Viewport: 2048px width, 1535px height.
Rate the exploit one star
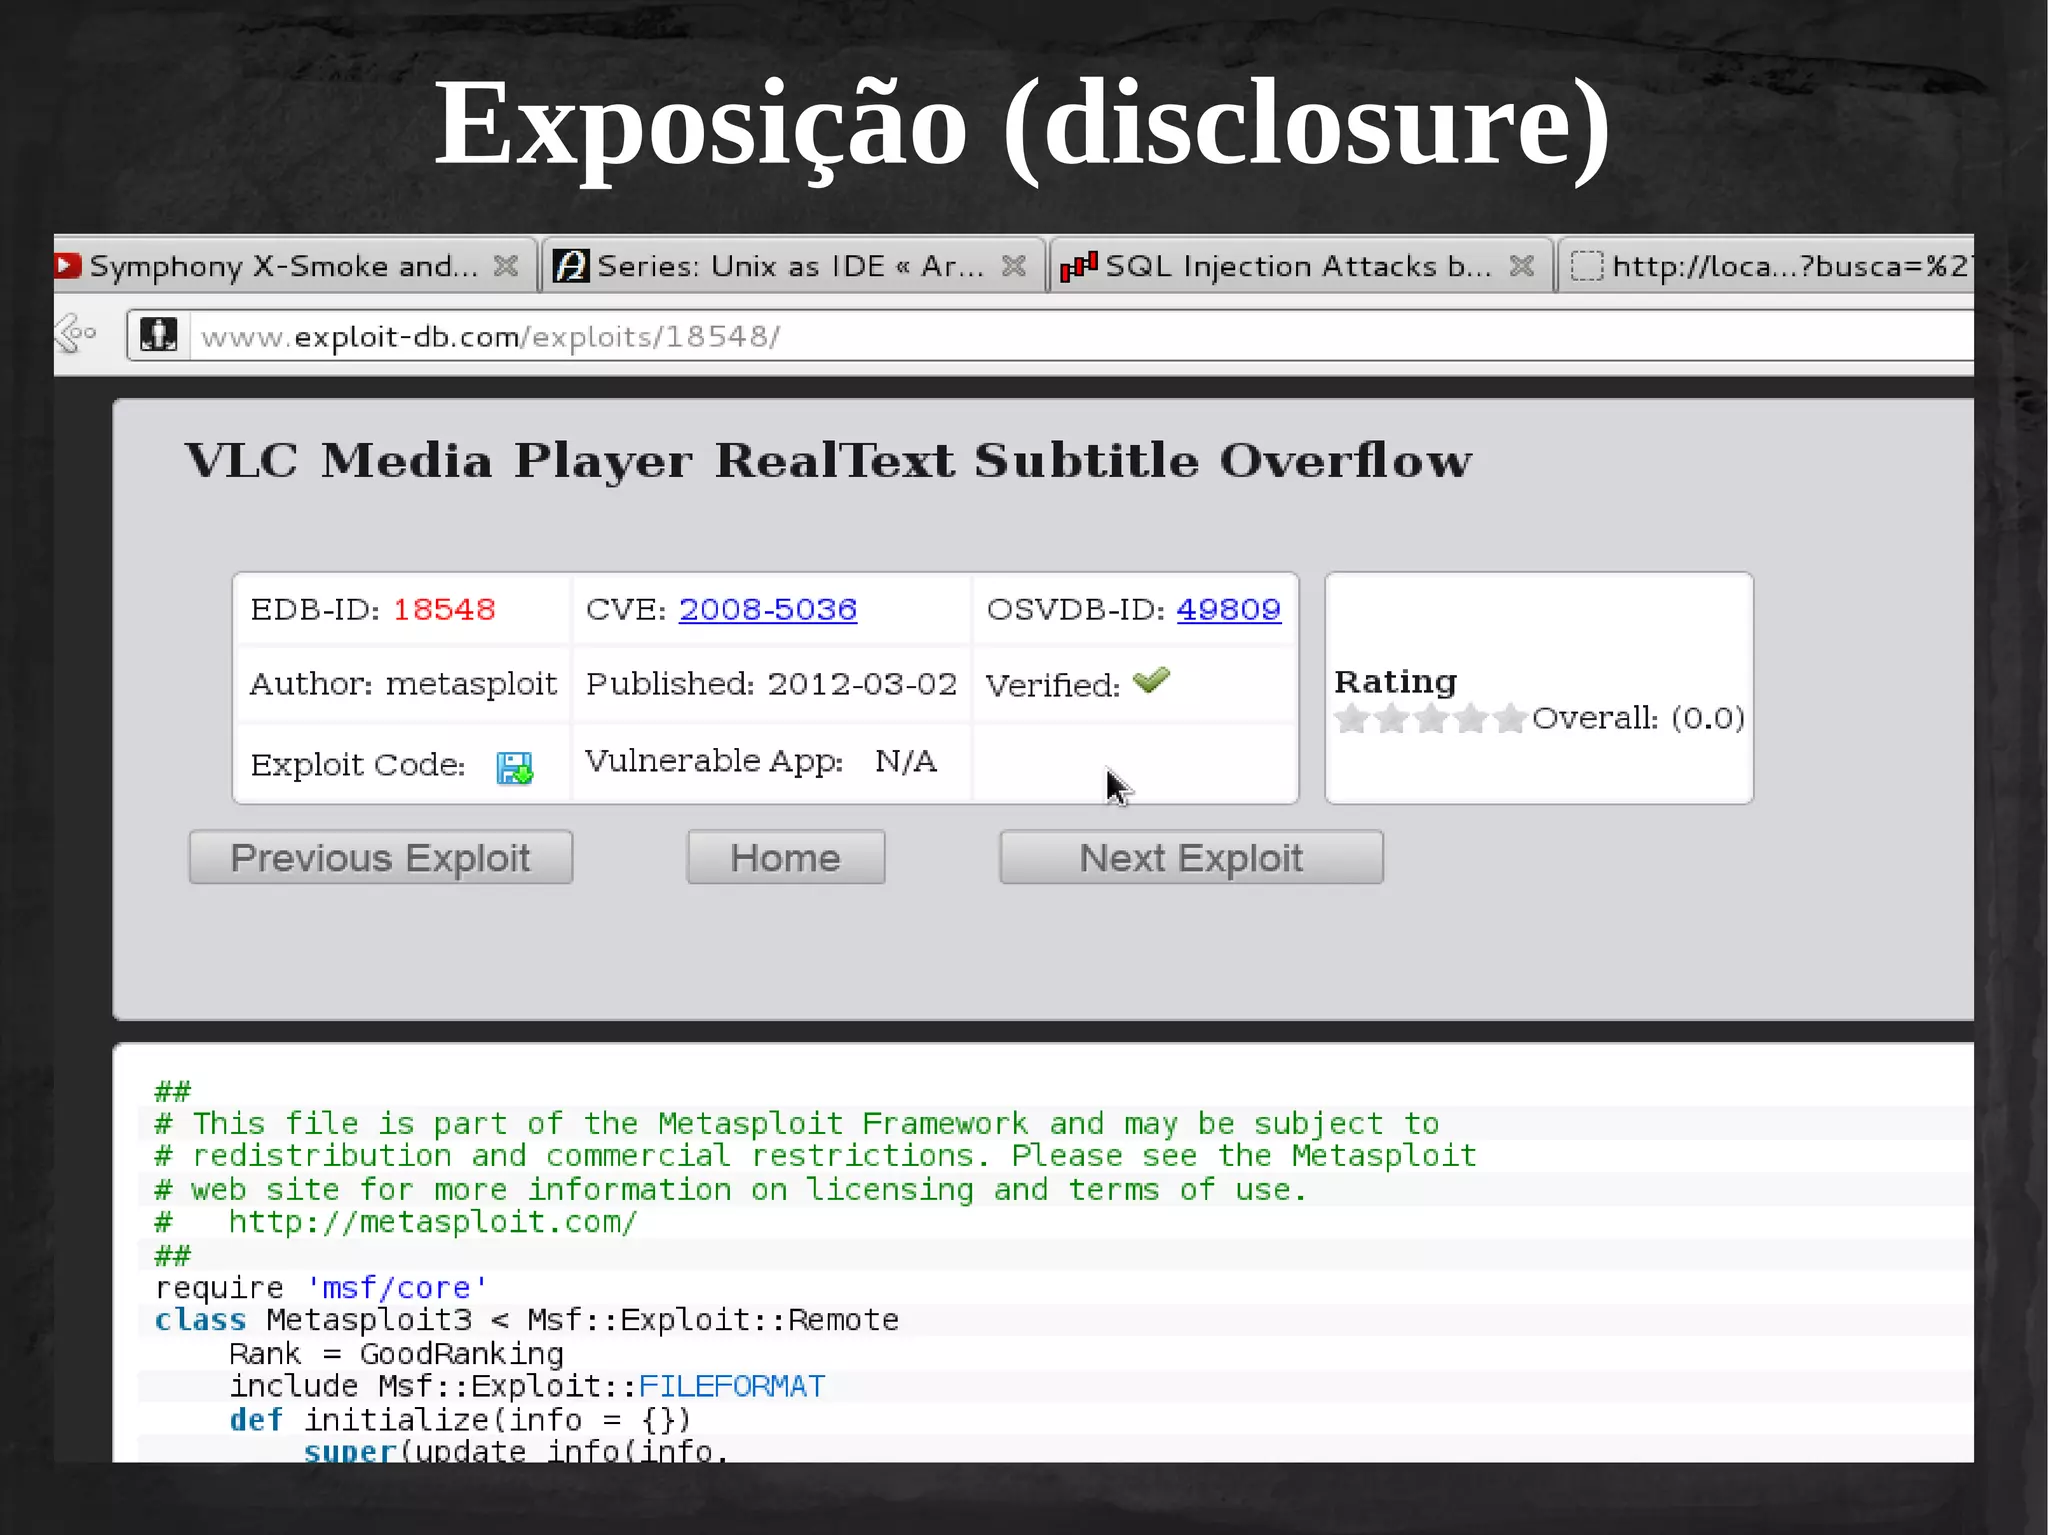(x=1352, y=718)
